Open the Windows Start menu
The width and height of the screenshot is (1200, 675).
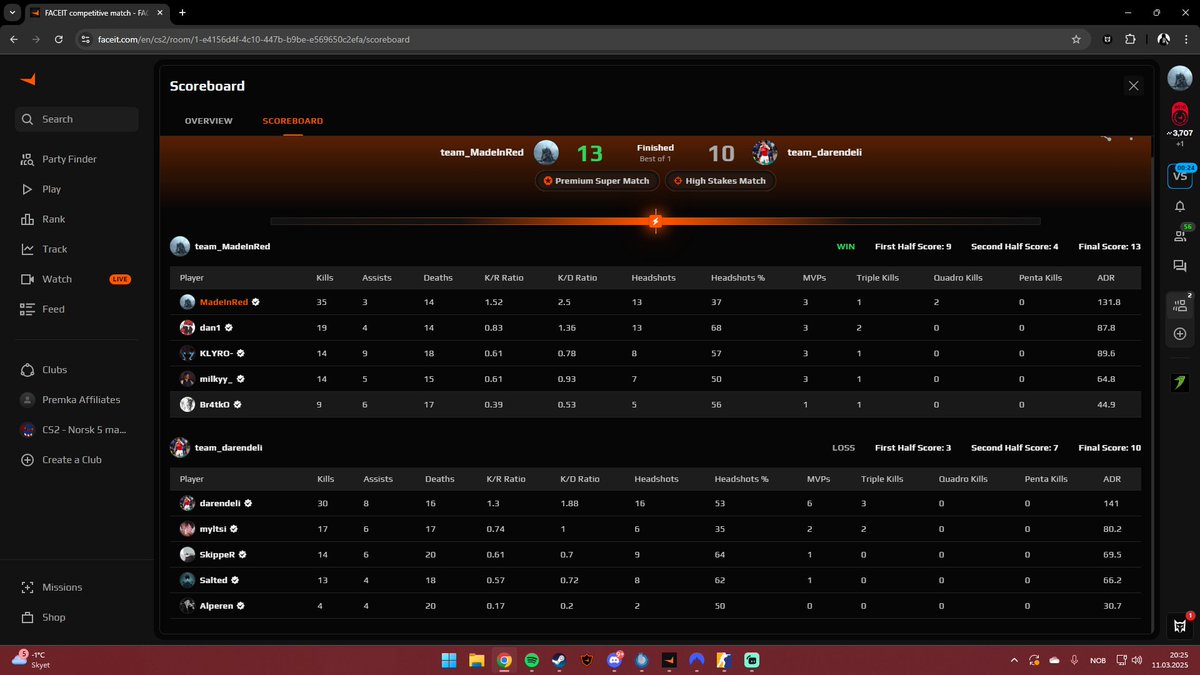448,660
